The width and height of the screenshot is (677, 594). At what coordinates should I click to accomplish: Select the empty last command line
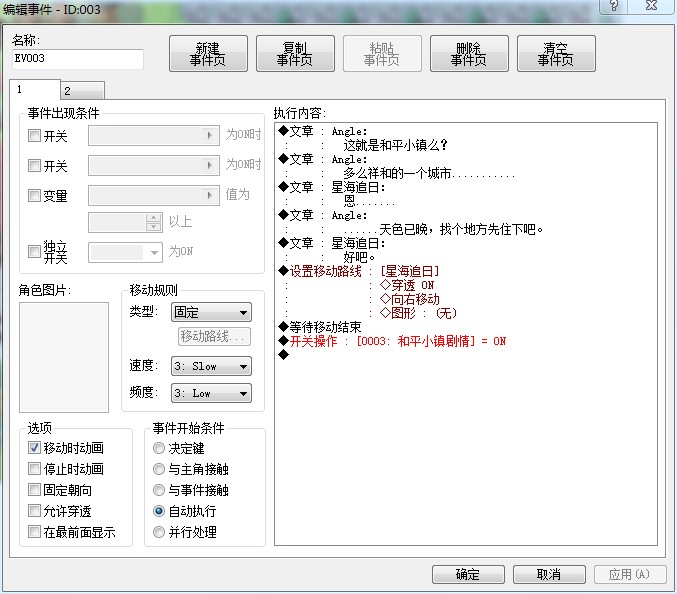tap(284, 355)
